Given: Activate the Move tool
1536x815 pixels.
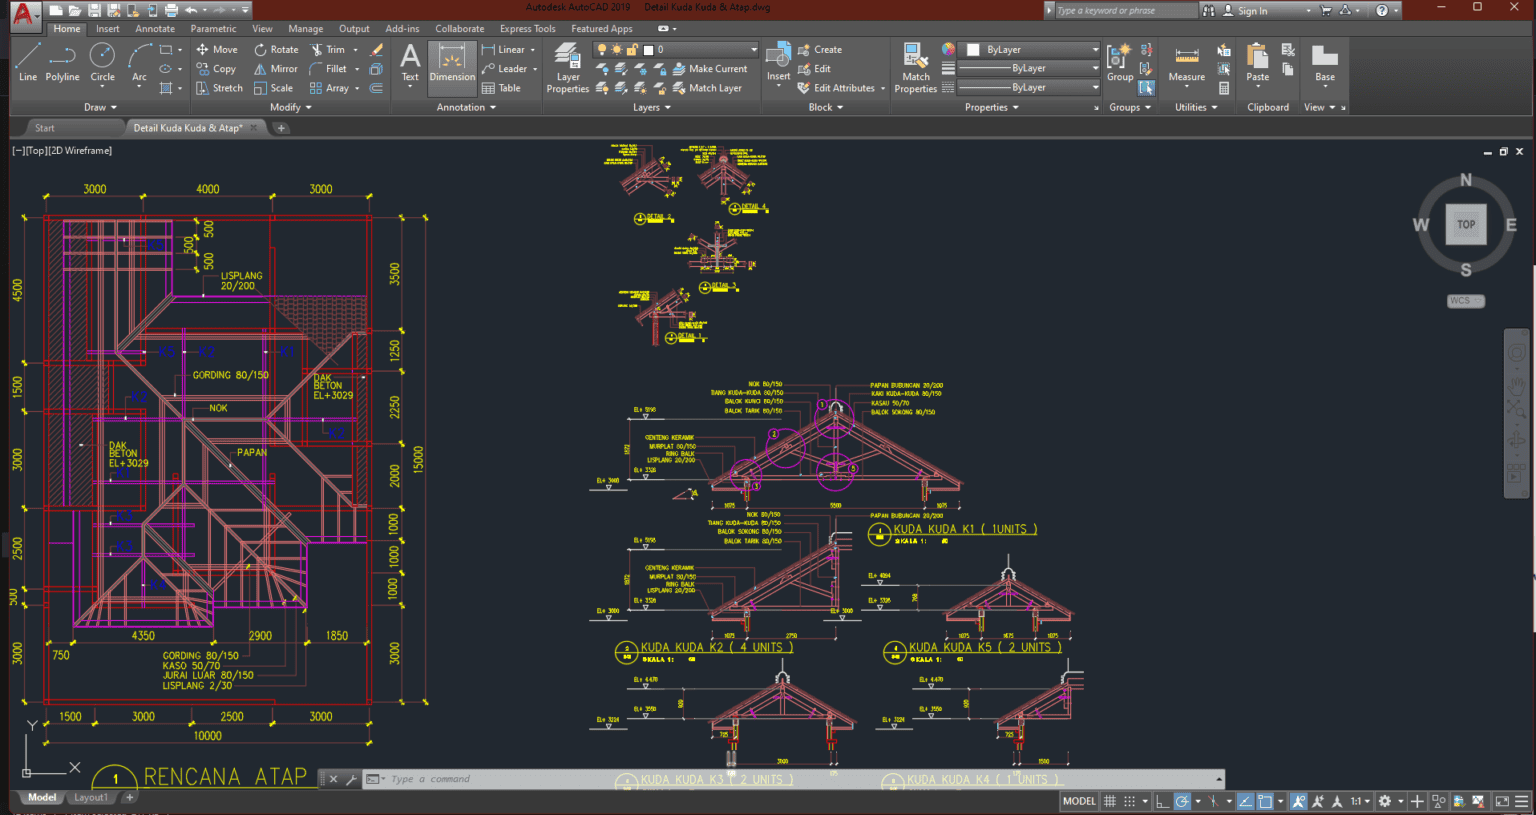Looking at the screenshot, I should (x=216, y=49).
